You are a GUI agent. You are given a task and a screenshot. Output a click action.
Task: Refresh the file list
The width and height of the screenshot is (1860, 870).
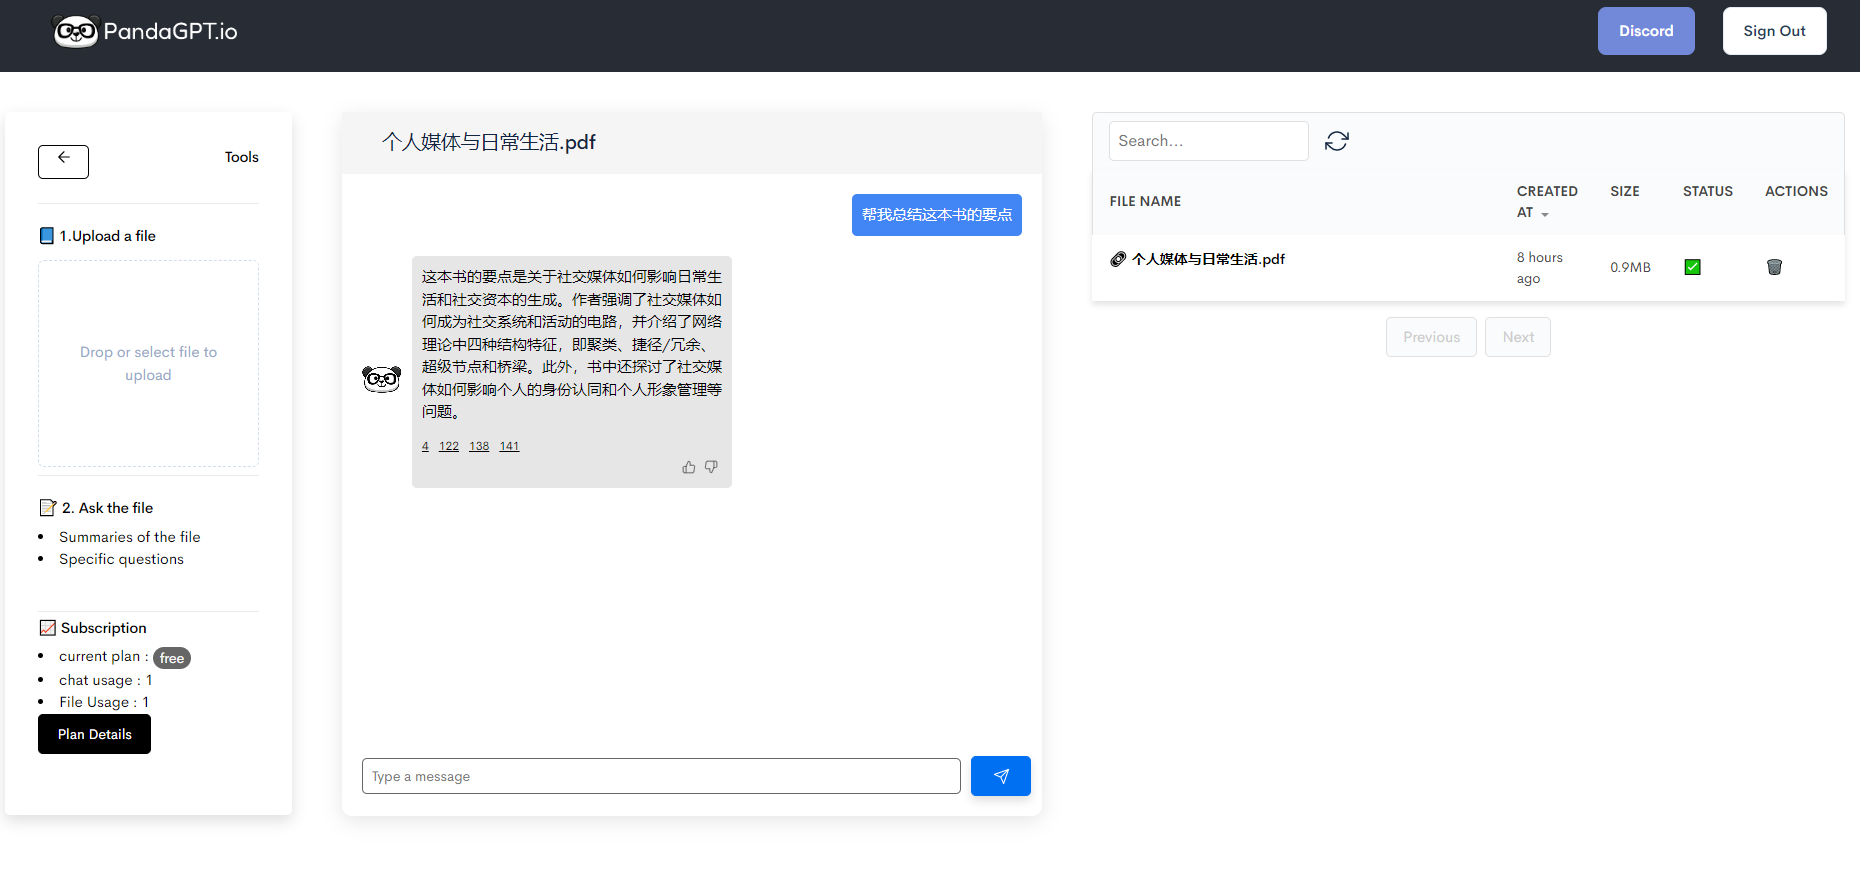coord(1336,141)
